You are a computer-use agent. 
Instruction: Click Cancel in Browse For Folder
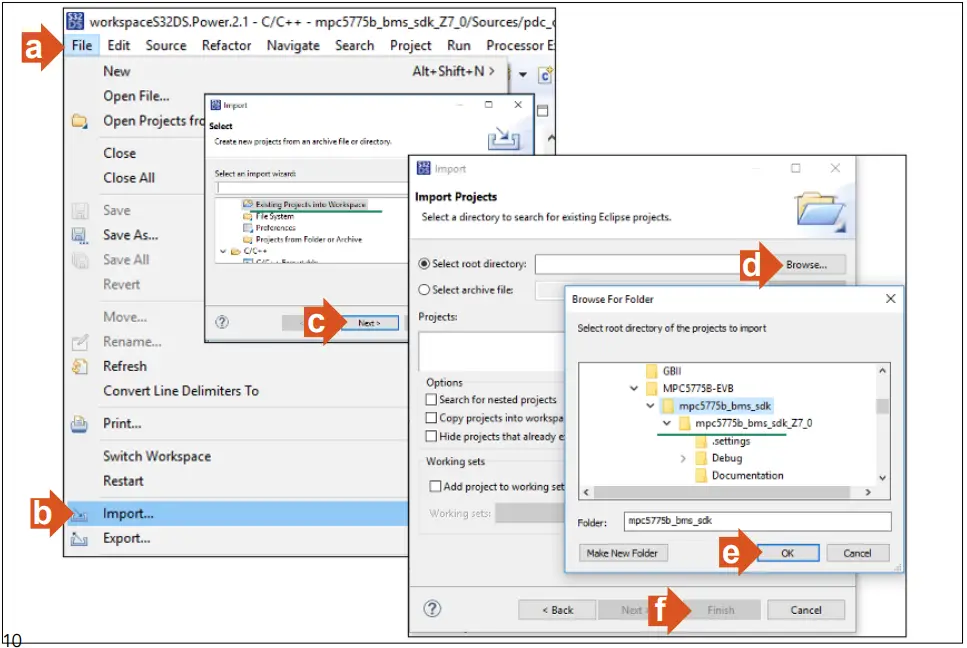(857, 553)
